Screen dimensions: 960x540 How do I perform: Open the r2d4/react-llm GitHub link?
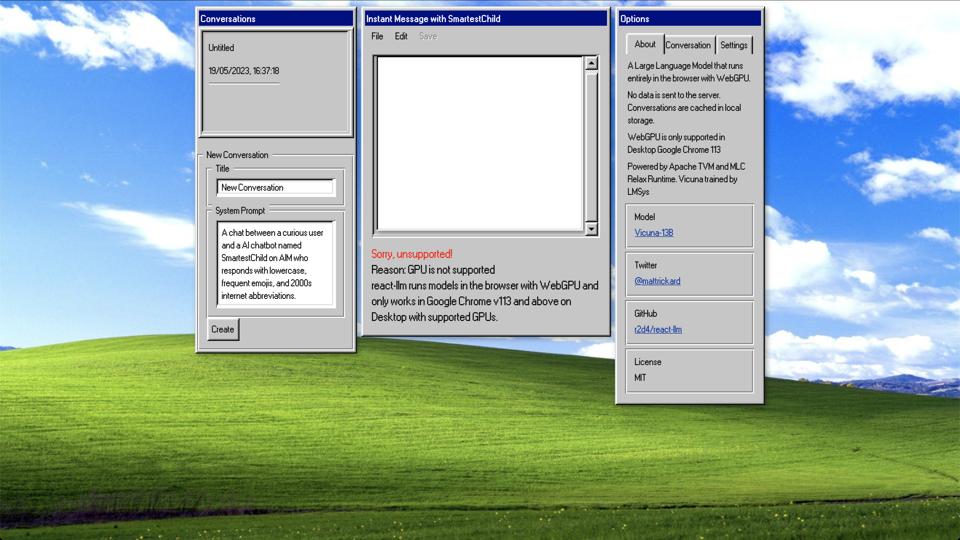pos(658,329)
